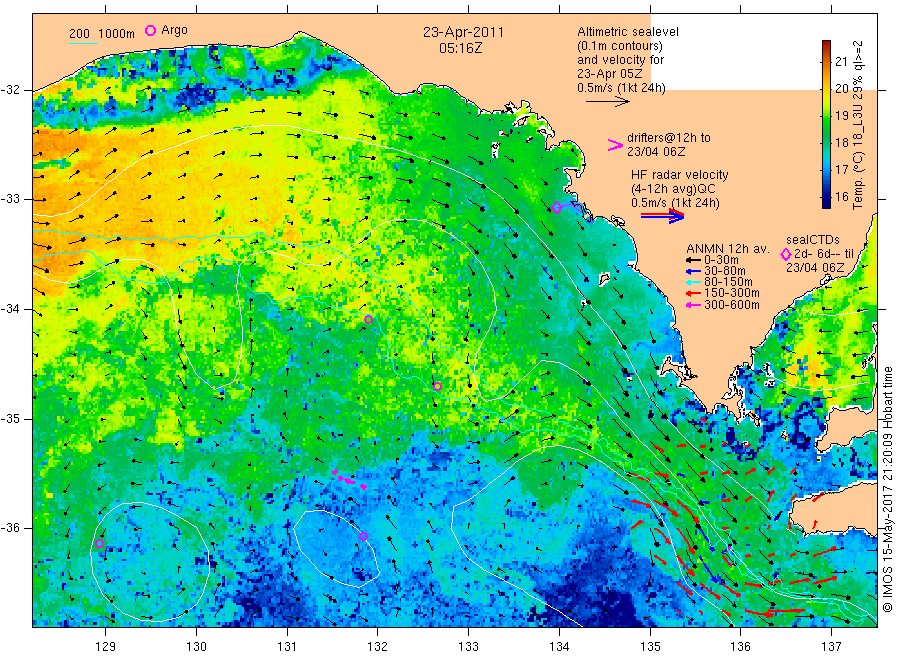Click the Argo float marker near 129°E, 36°S
Viewport: 900px width, 660px height.
(x=99, y=543)
